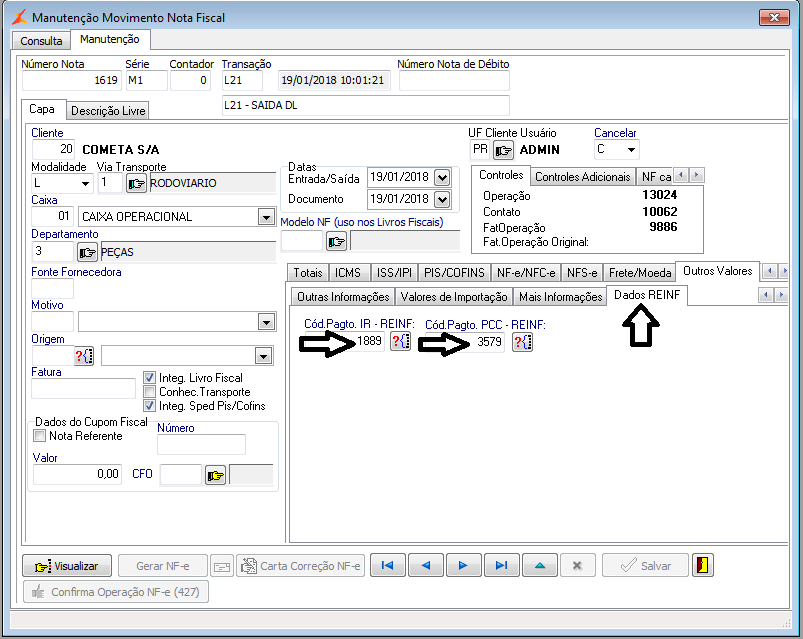Click Departamento search hand icon
The width and height of the screenshot is (803, 639).
click(x=87, y=251)
